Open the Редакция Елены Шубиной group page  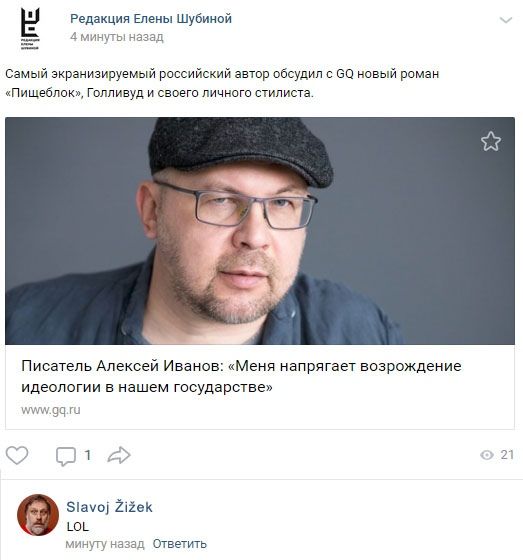pos(151,19)
